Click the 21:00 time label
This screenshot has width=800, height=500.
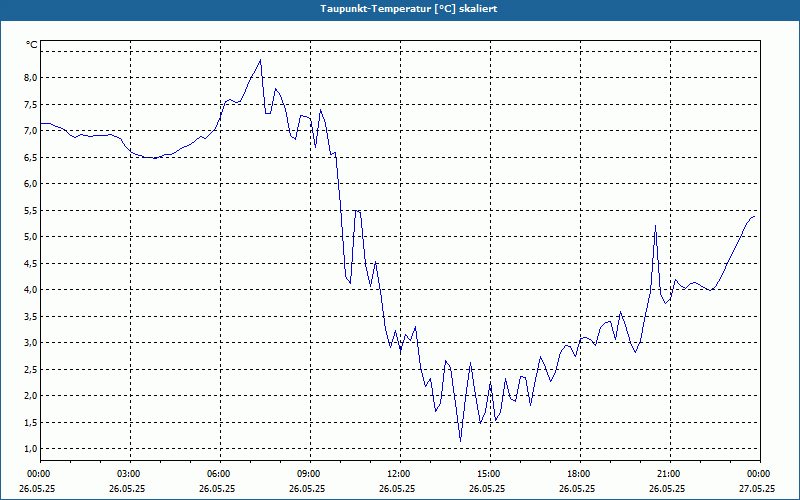[x=670, y=474]
